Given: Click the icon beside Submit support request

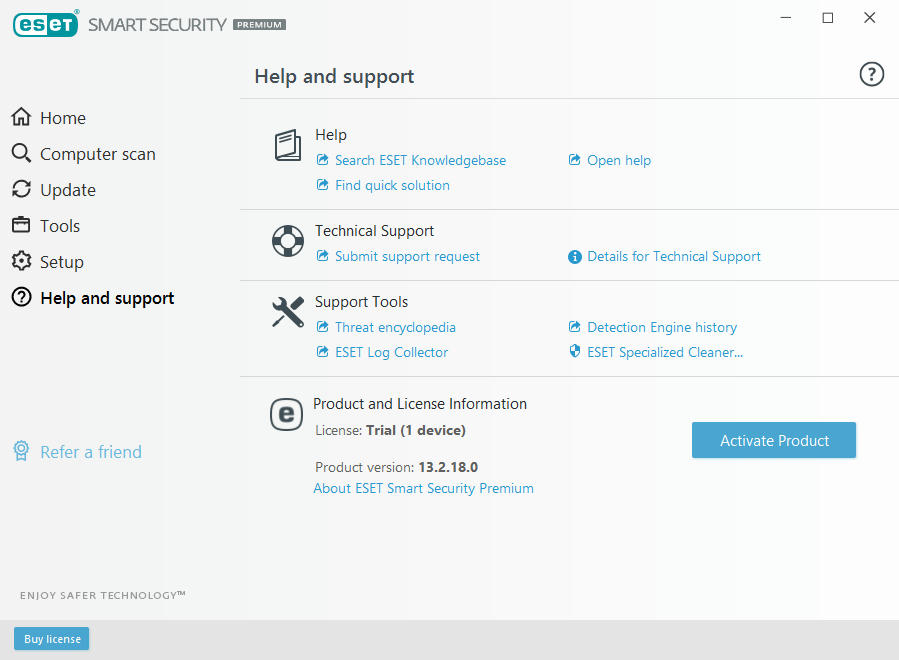Looking at the screenshot, I should click(322, 256).
